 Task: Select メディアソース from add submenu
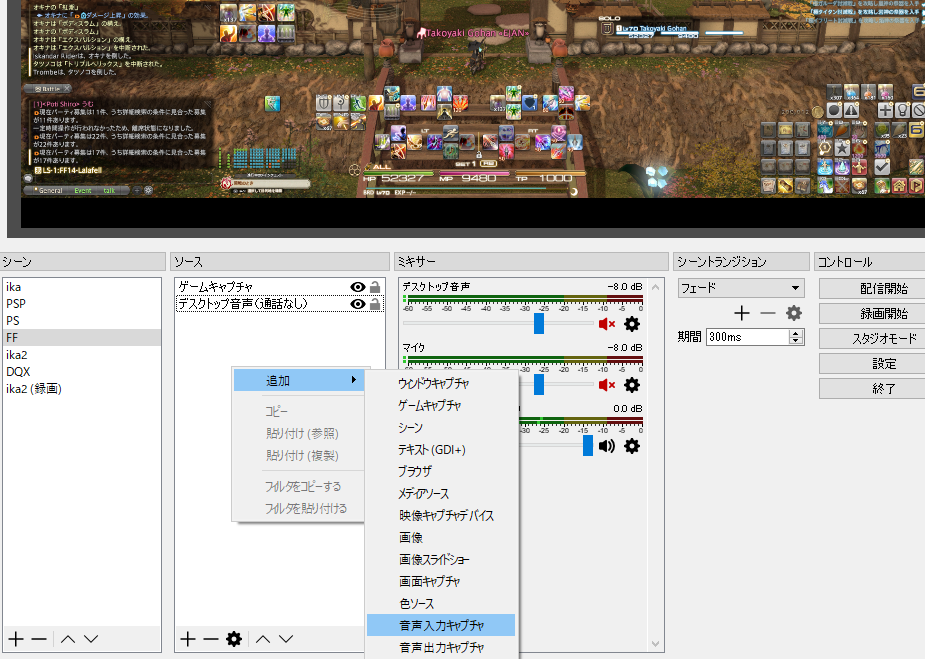pyautogui.click(x=441, y=494)
